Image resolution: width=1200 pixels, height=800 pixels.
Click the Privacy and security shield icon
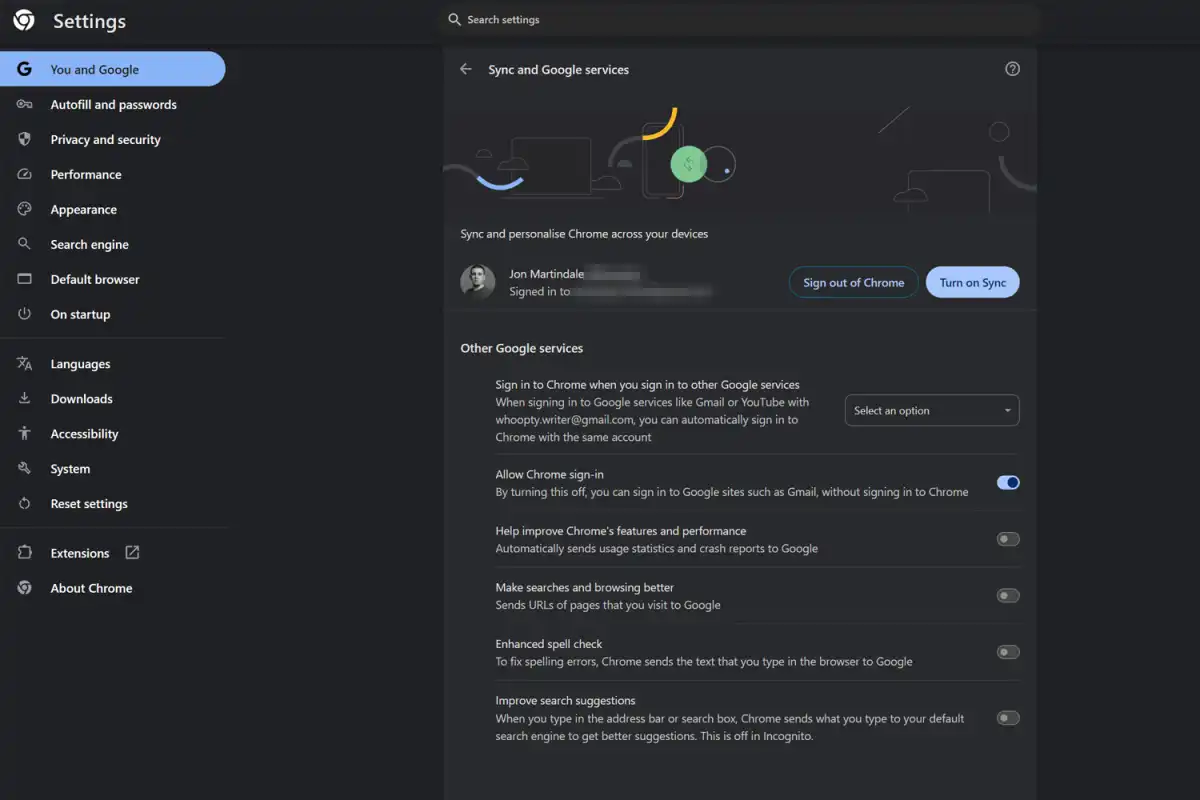coord(25,139)
